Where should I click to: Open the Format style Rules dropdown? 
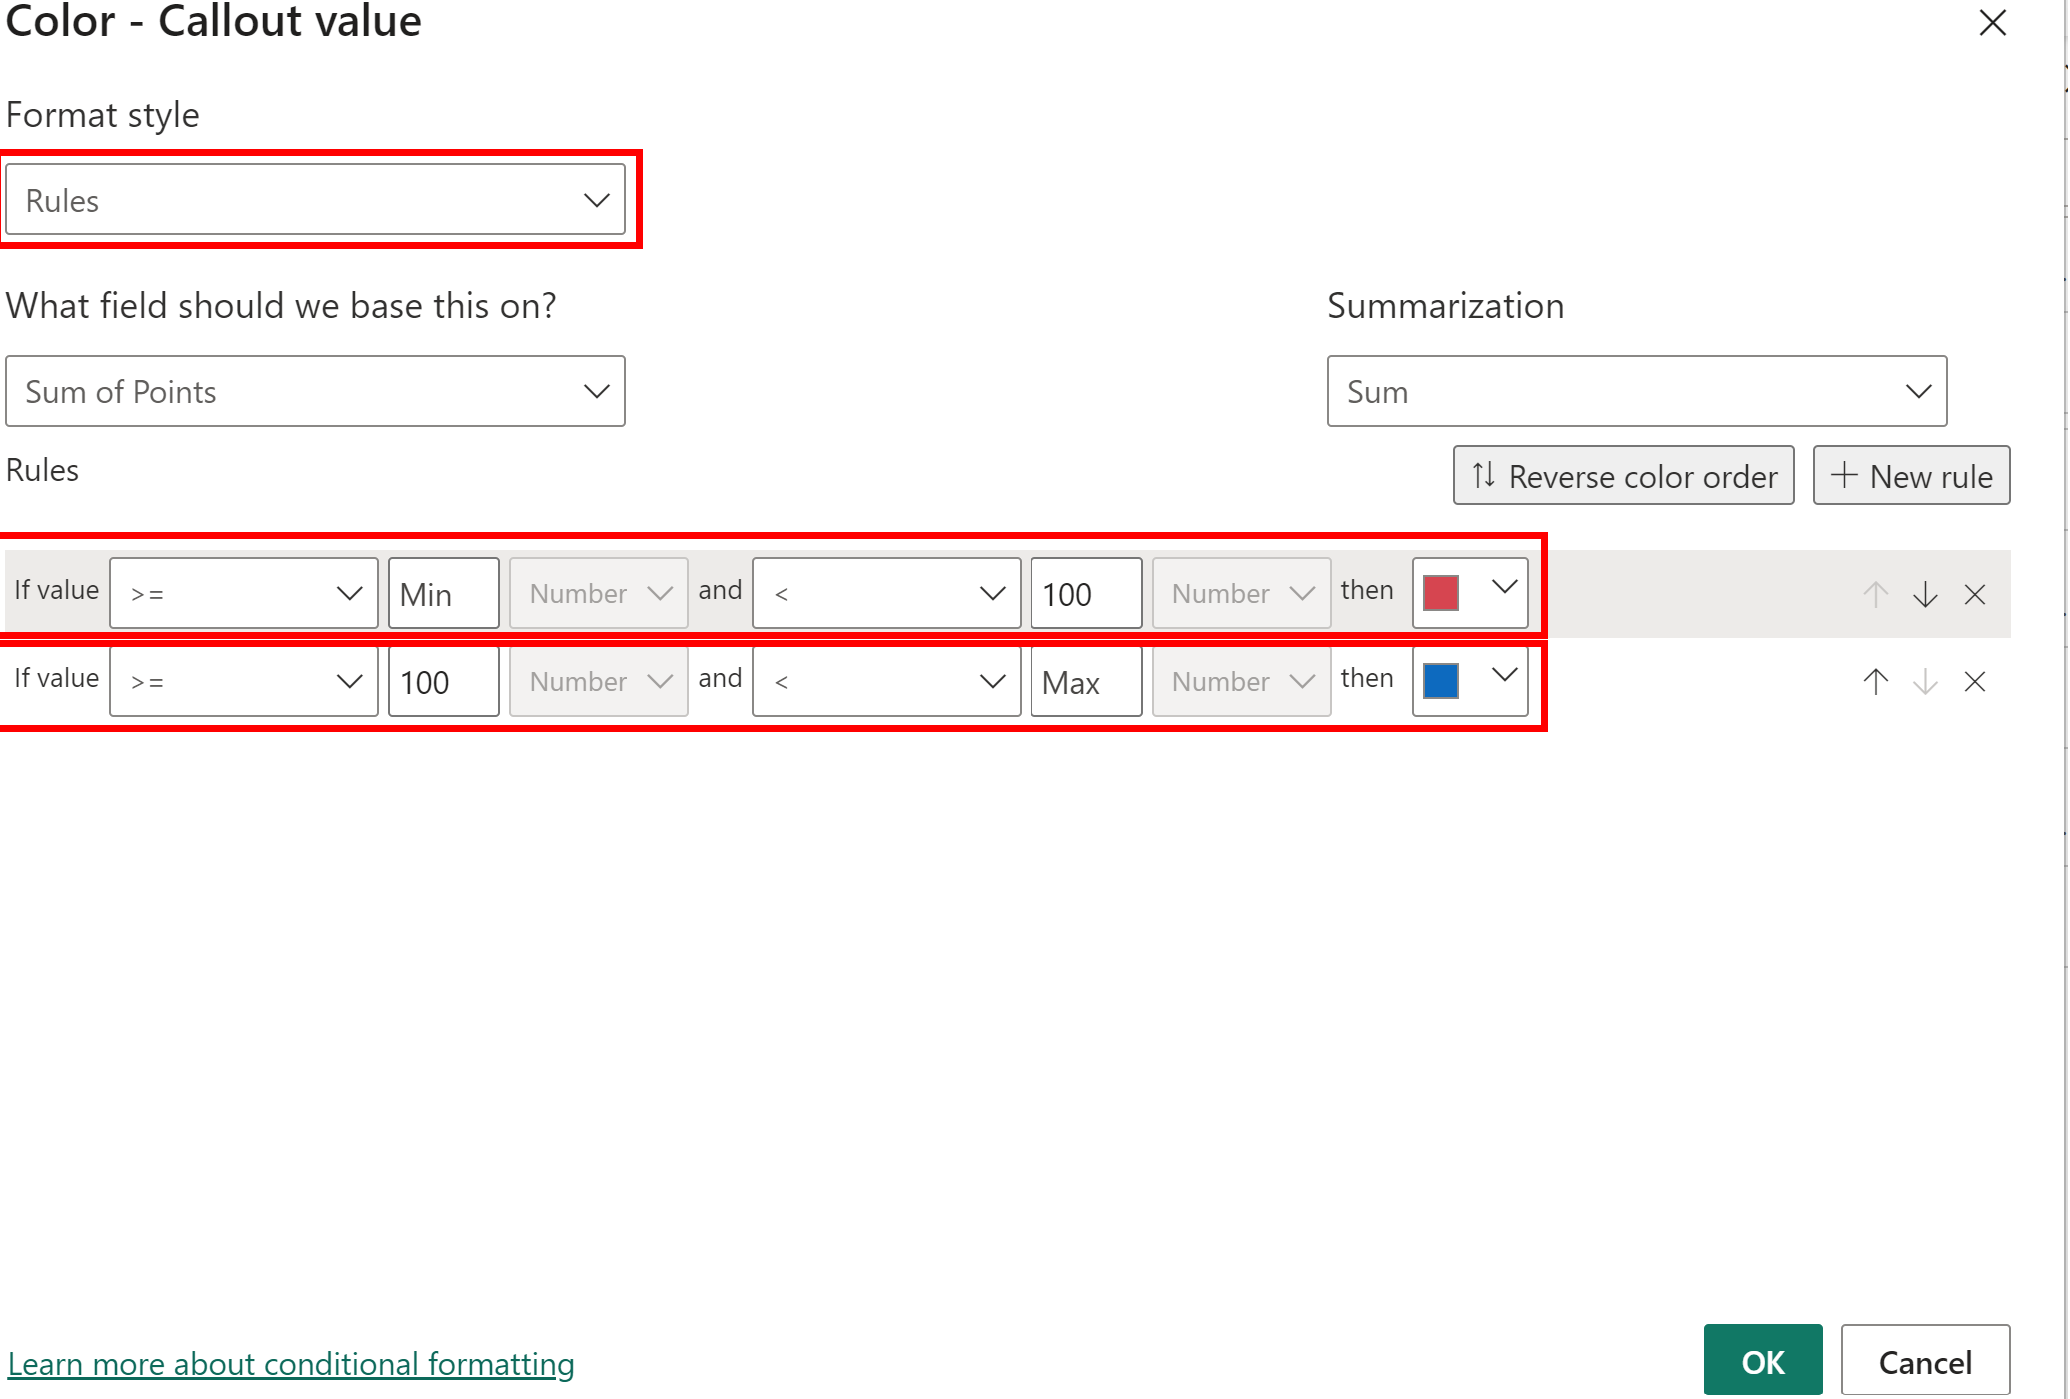[x=315, y=200]
